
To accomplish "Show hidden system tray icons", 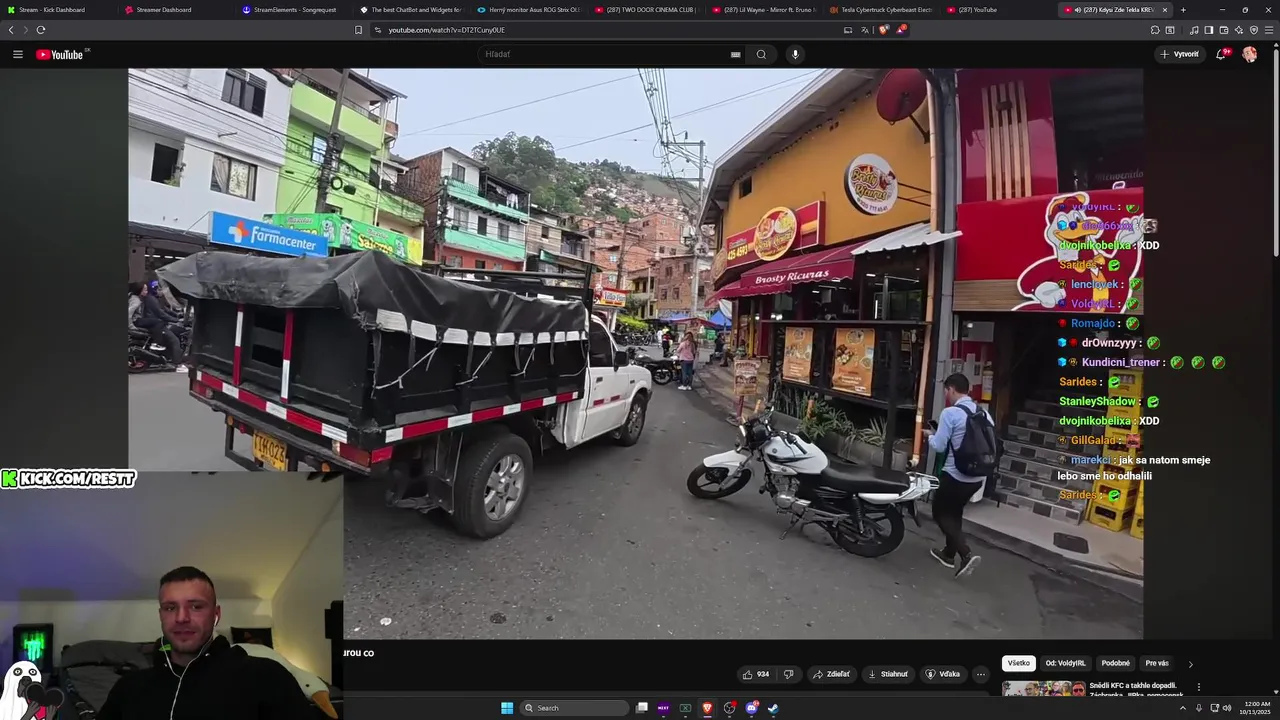I will tap(1183, 708).
